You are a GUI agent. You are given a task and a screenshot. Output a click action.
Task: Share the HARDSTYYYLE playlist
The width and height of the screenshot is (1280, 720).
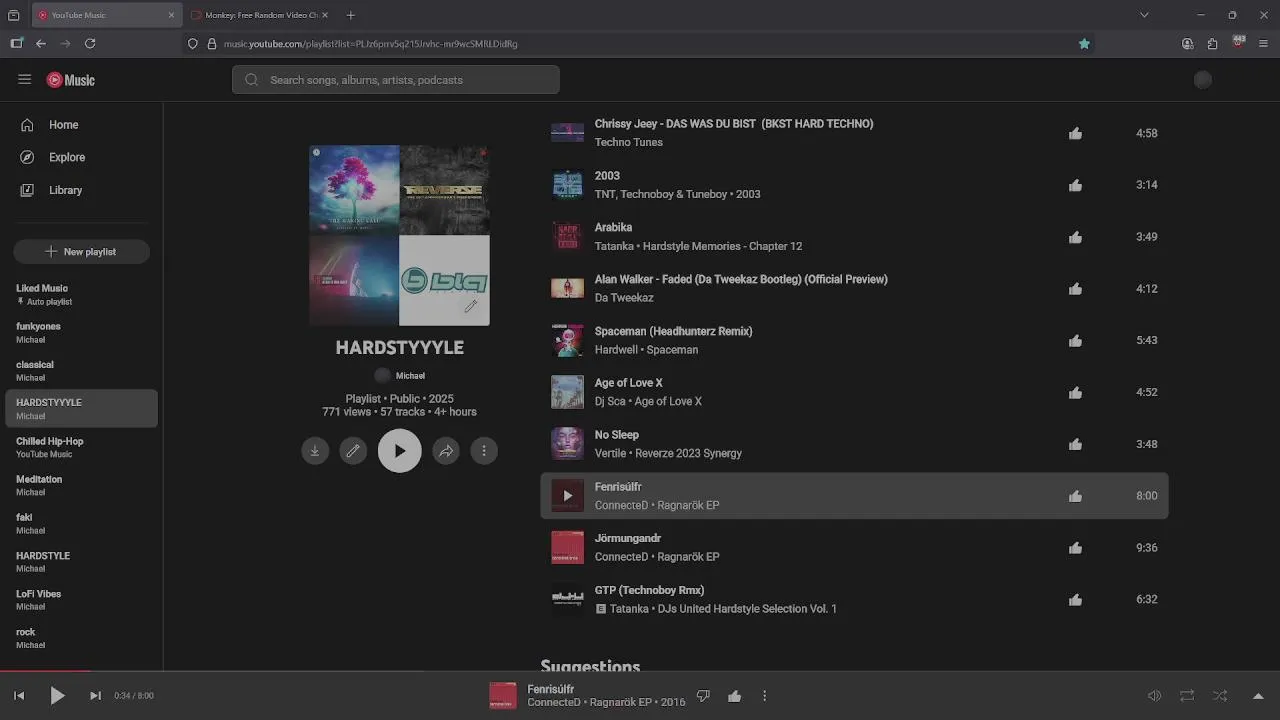coord(446,451)
